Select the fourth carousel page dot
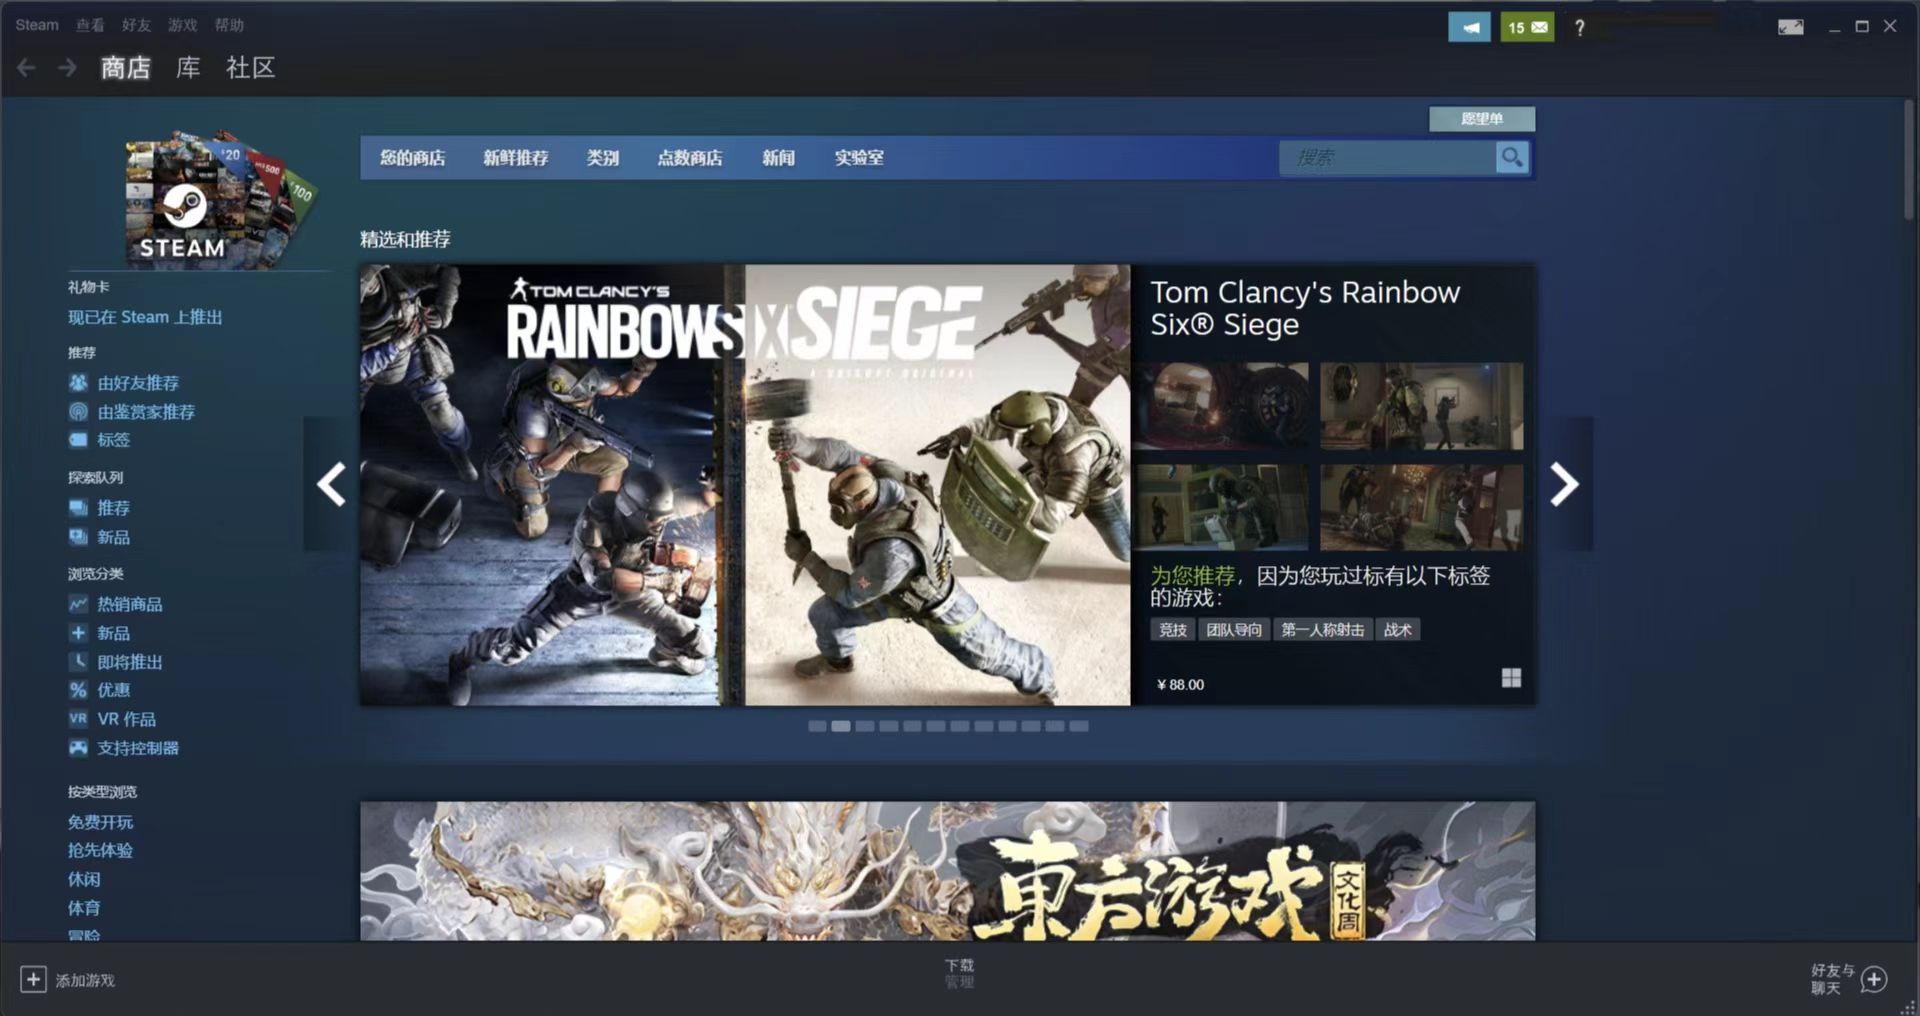 point(889,726)
